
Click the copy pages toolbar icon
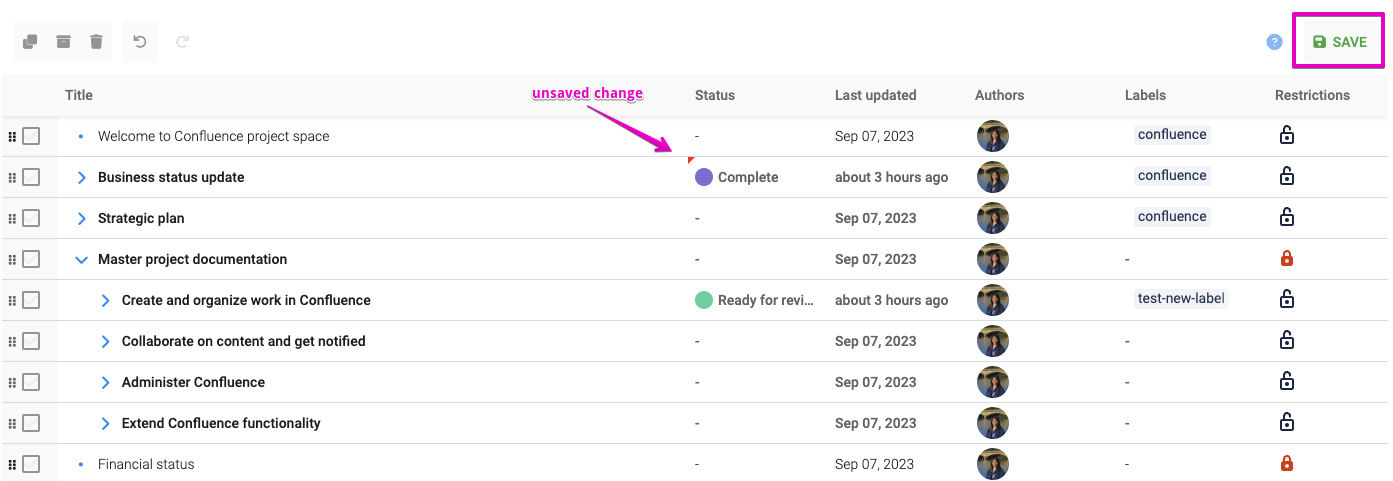[x=30, y=42]
